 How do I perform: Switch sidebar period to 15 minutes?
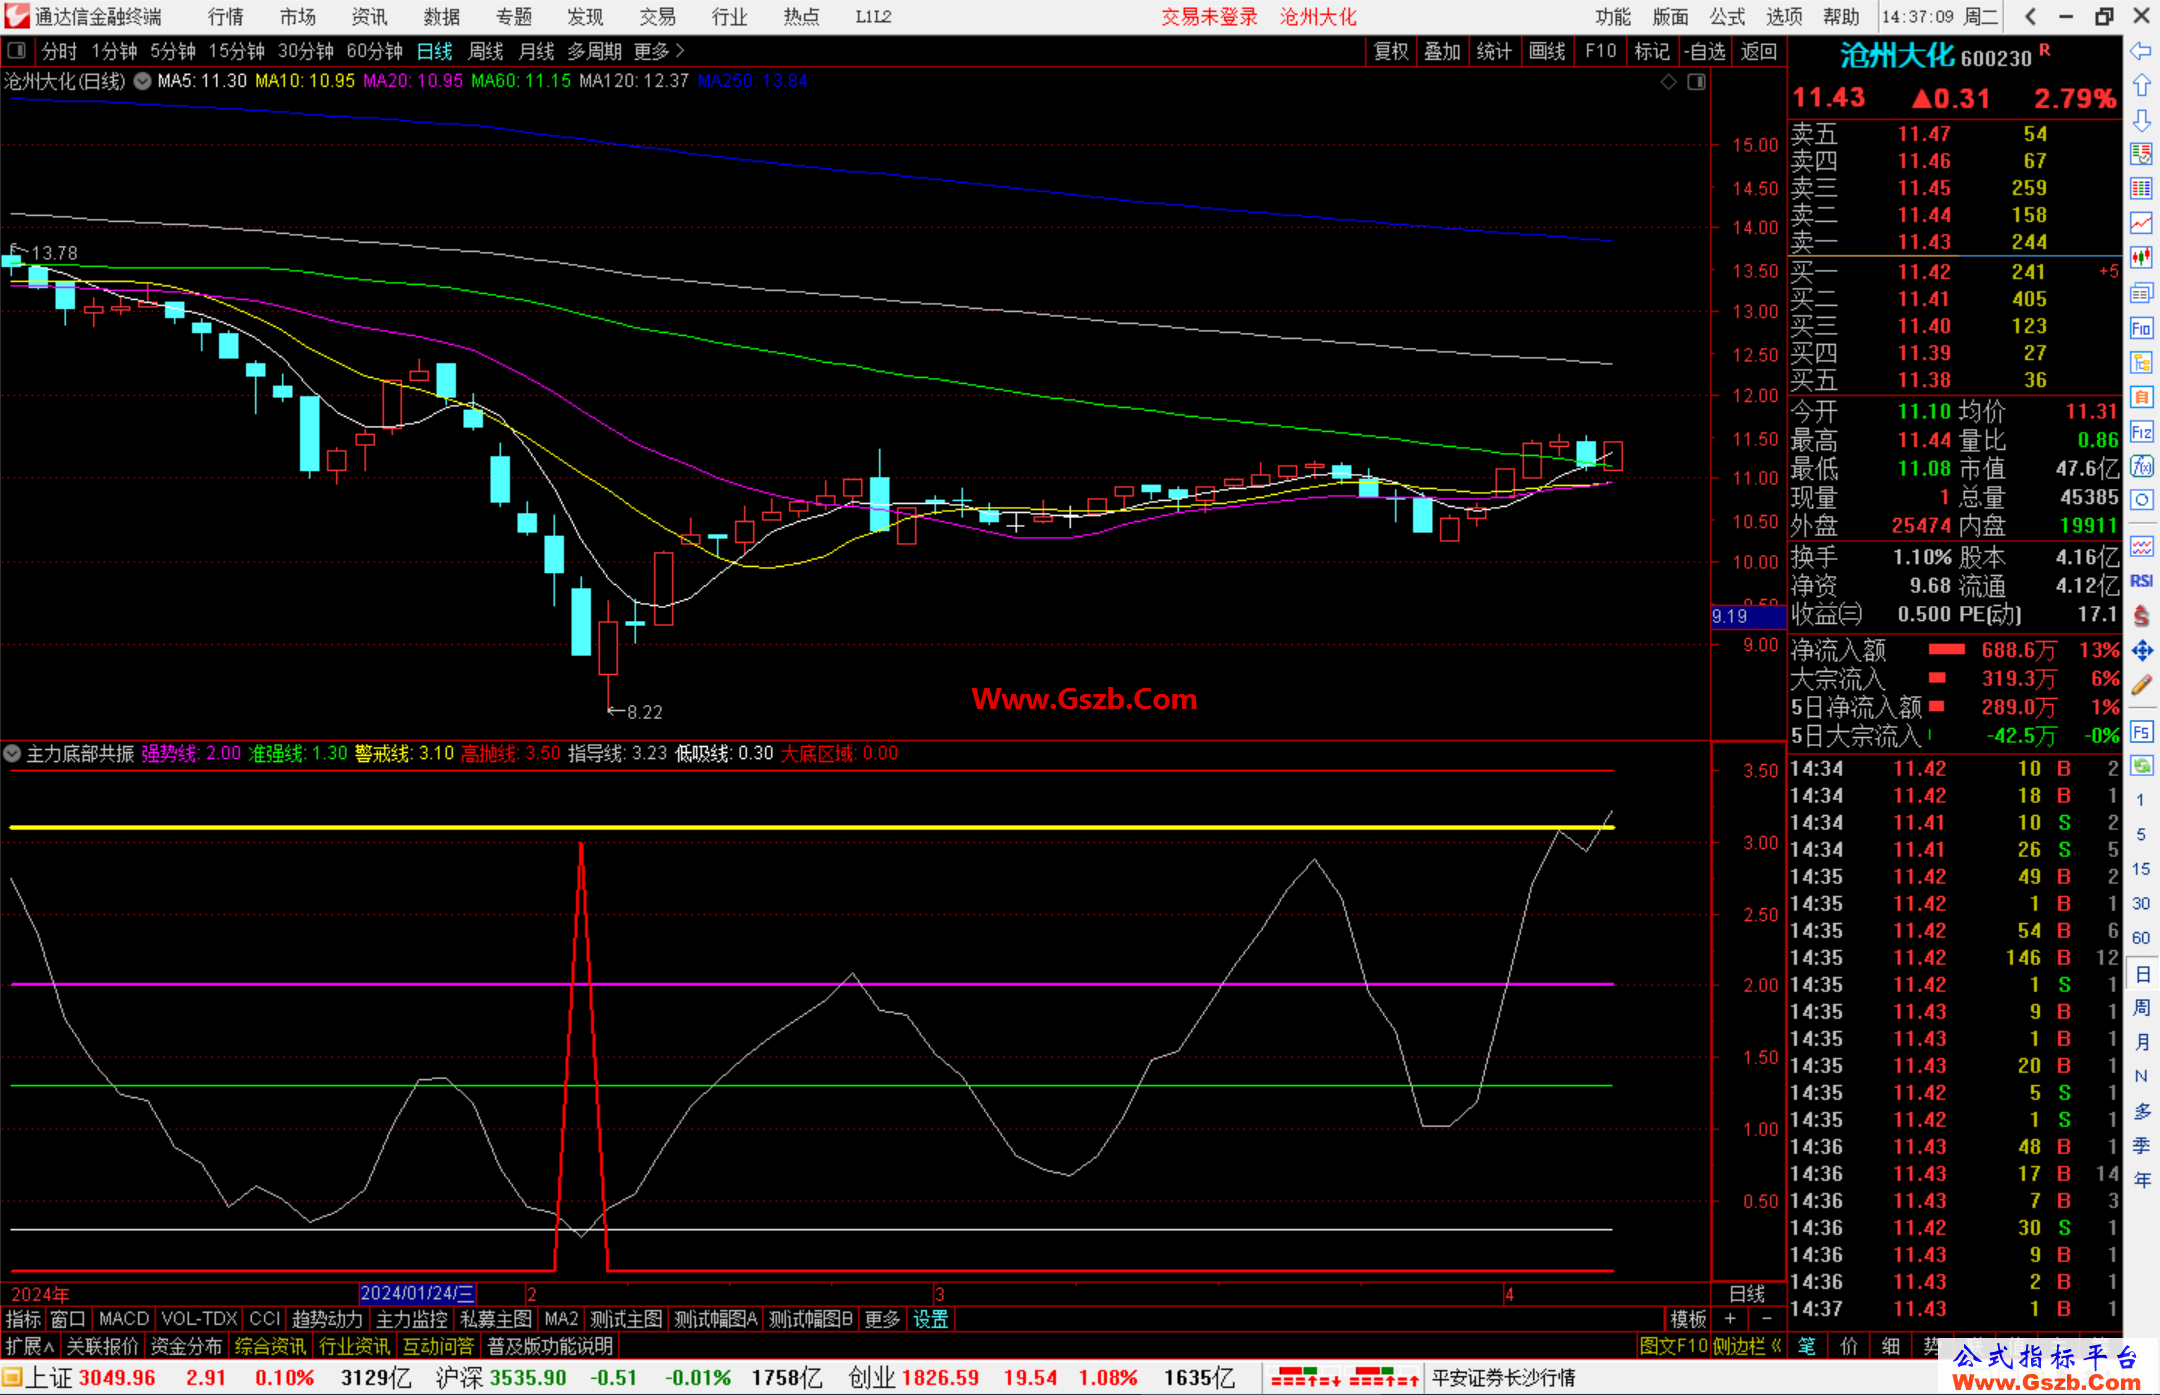[x=2140, y=869]
